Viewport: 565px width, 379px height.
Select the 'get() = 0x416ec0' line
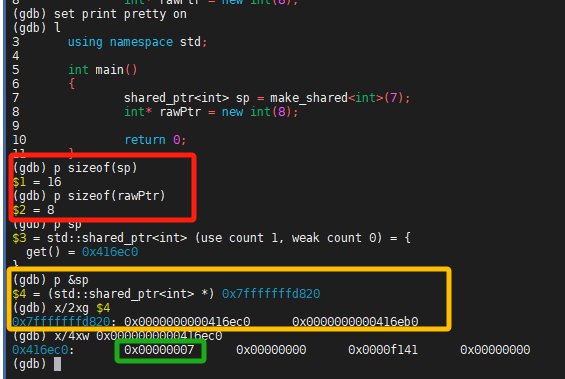[82, 252]
